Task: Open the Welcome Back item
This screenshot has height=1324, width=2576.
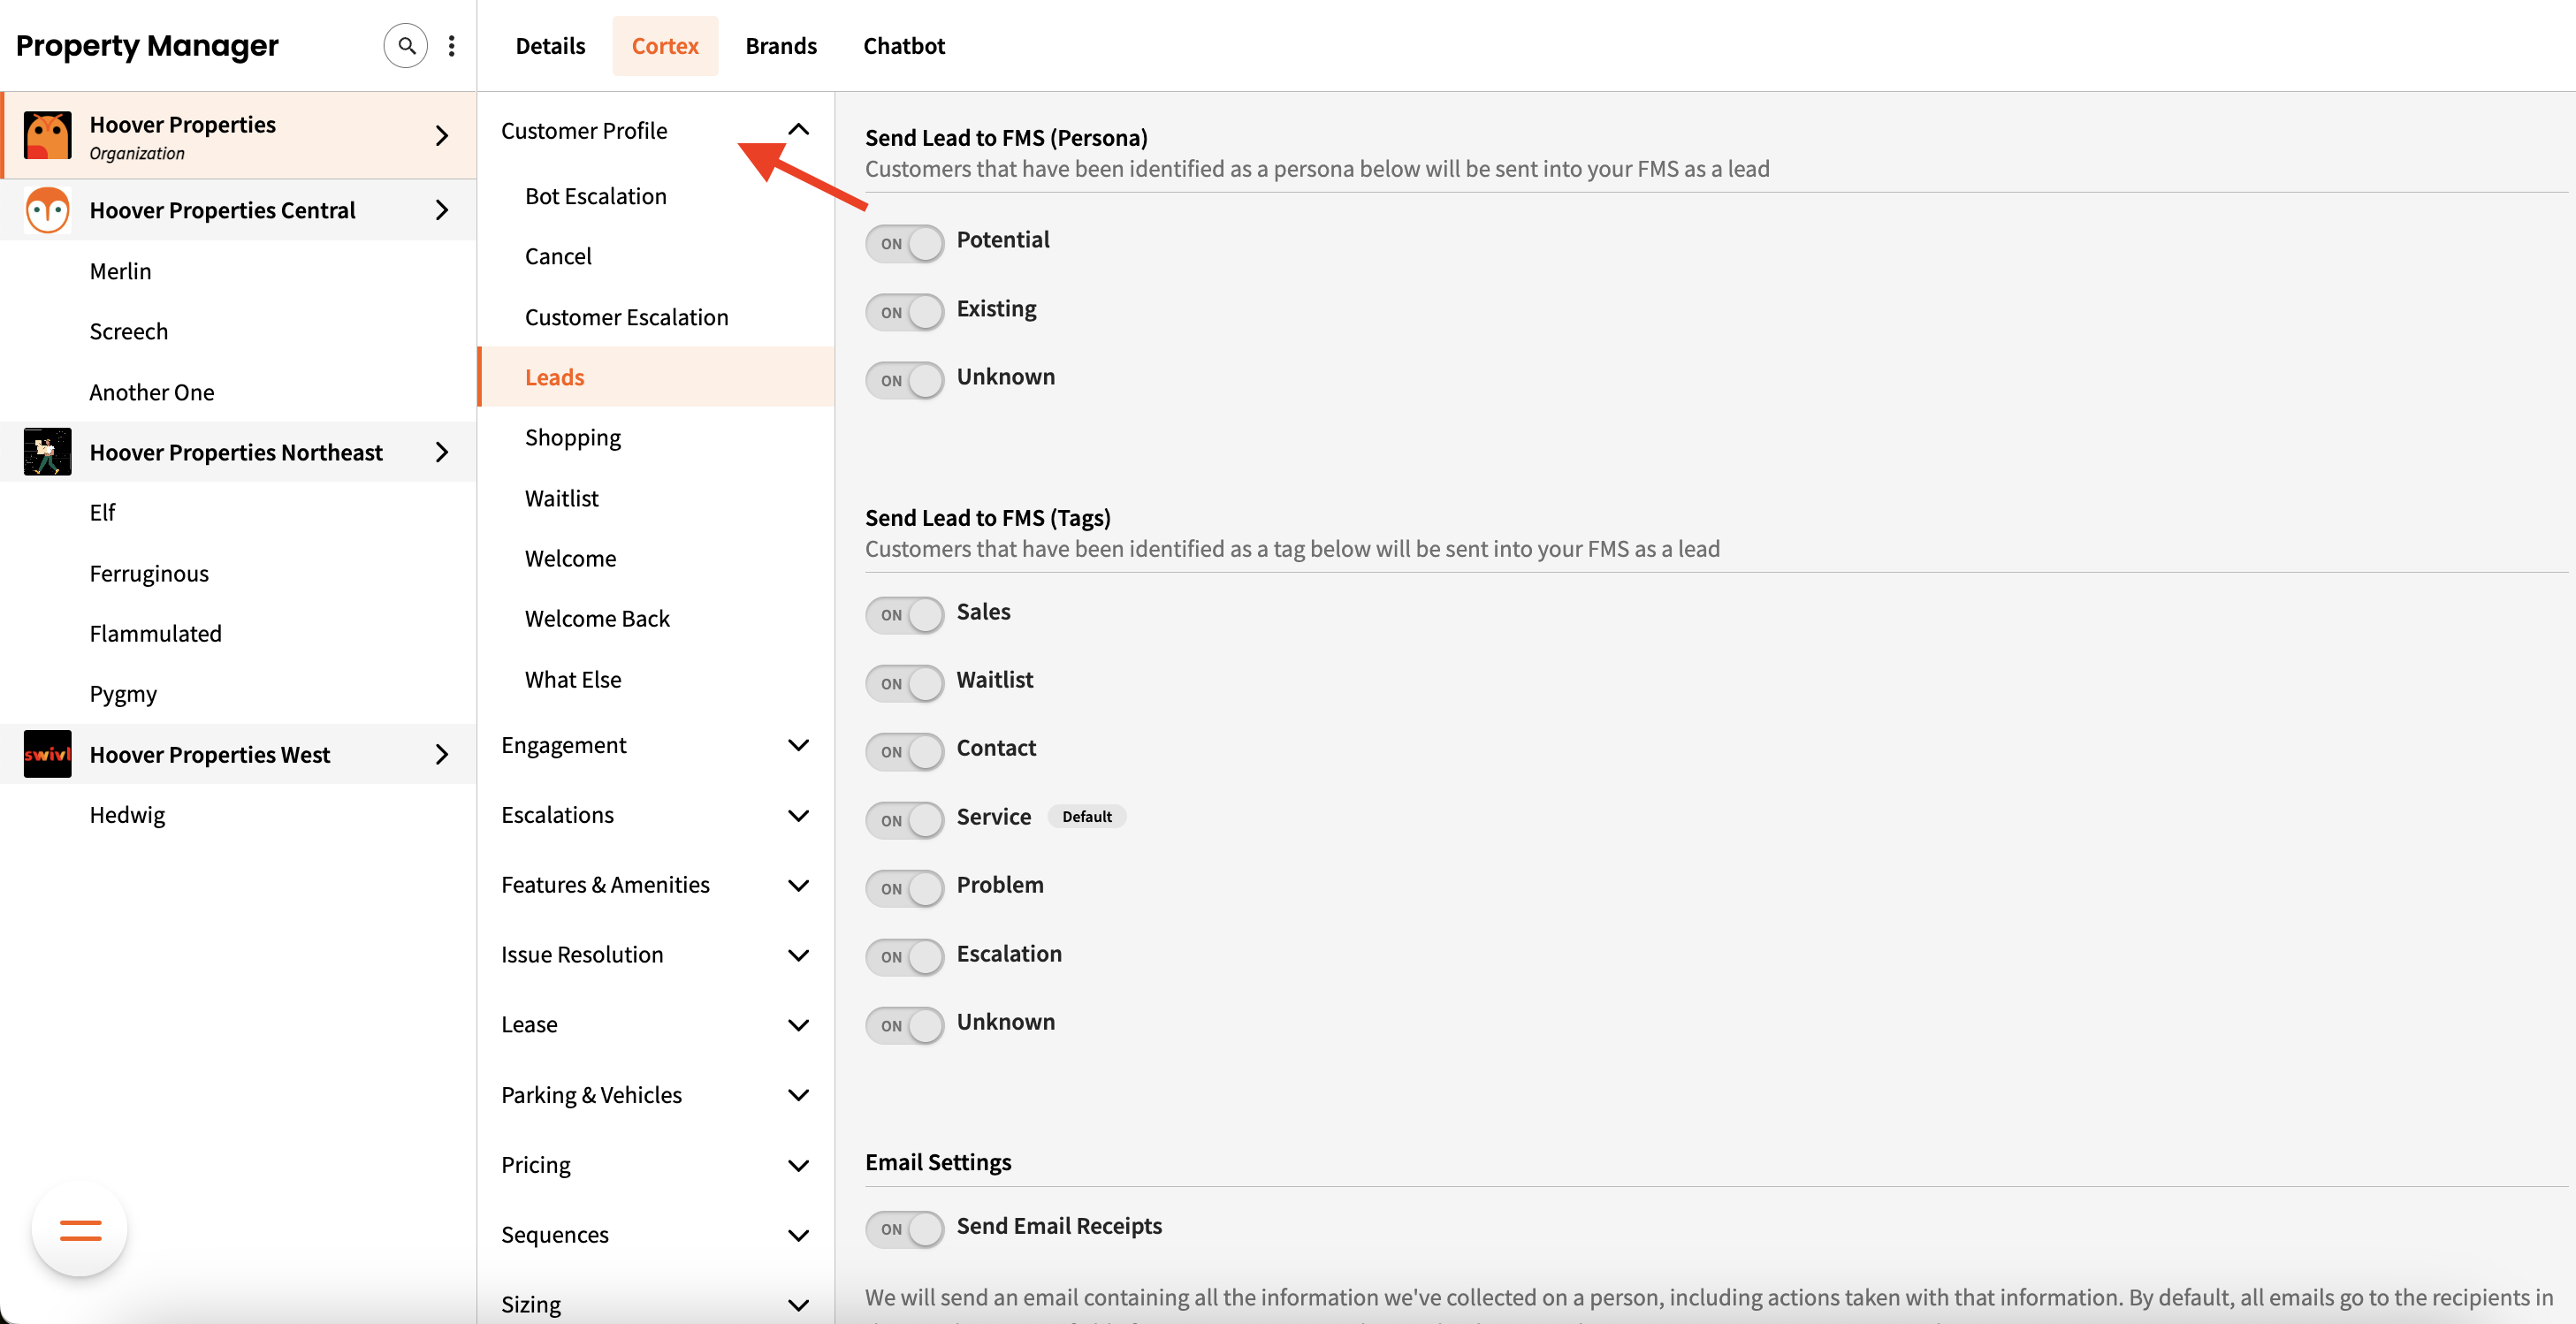Action: (596, 618)
